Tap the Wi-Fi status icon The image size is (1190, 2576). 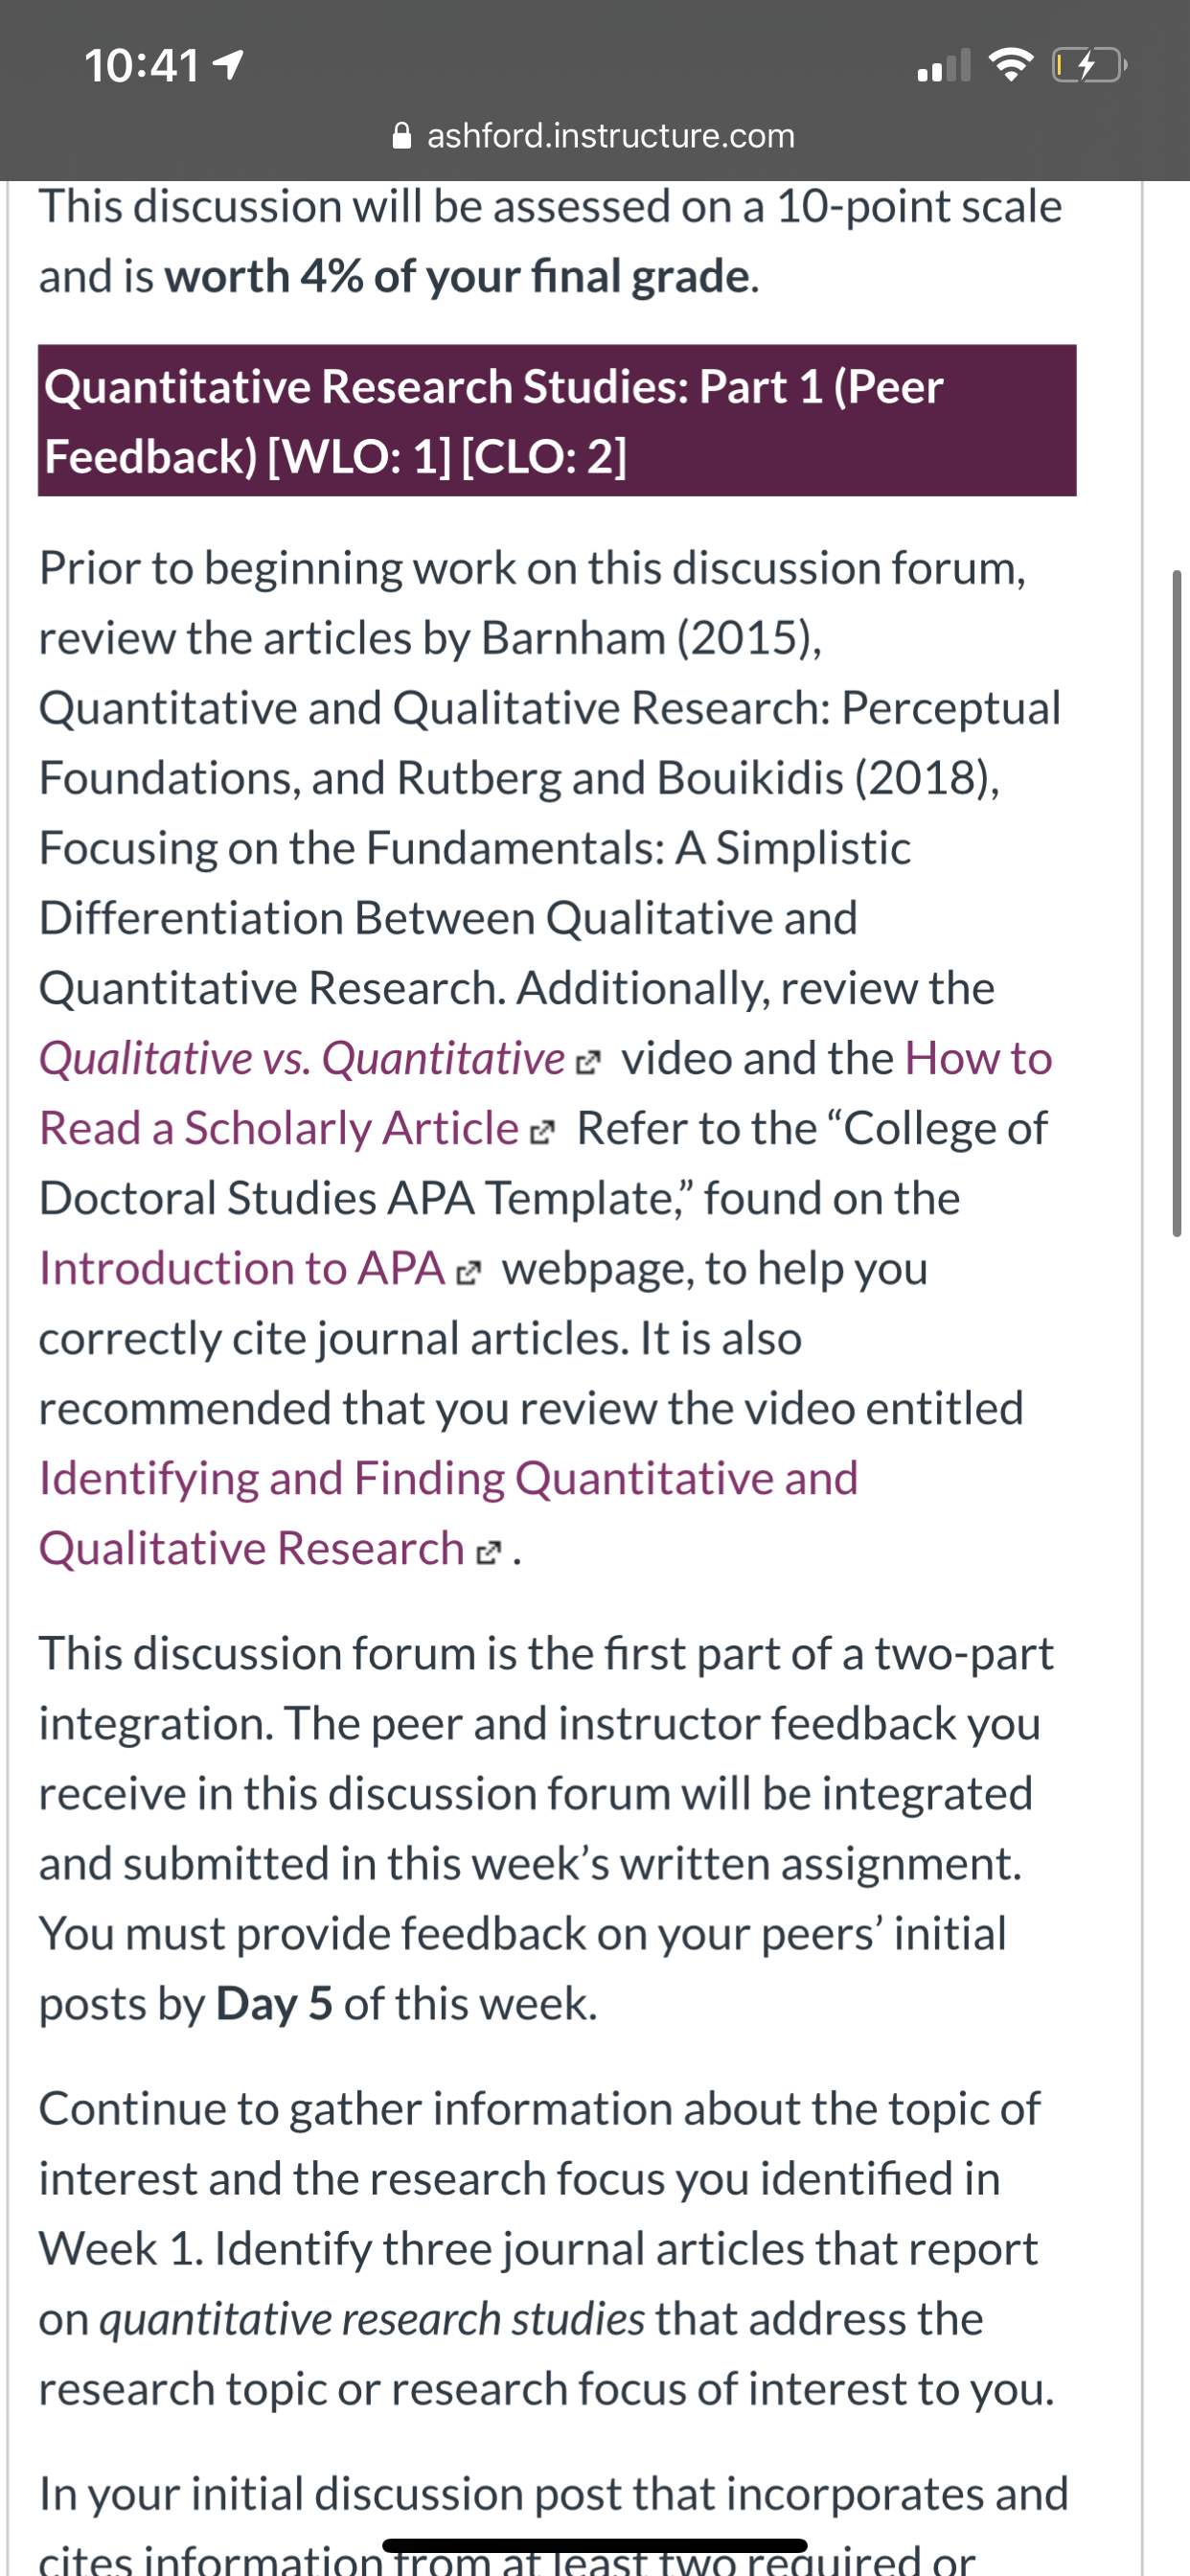pos(1011,66)
